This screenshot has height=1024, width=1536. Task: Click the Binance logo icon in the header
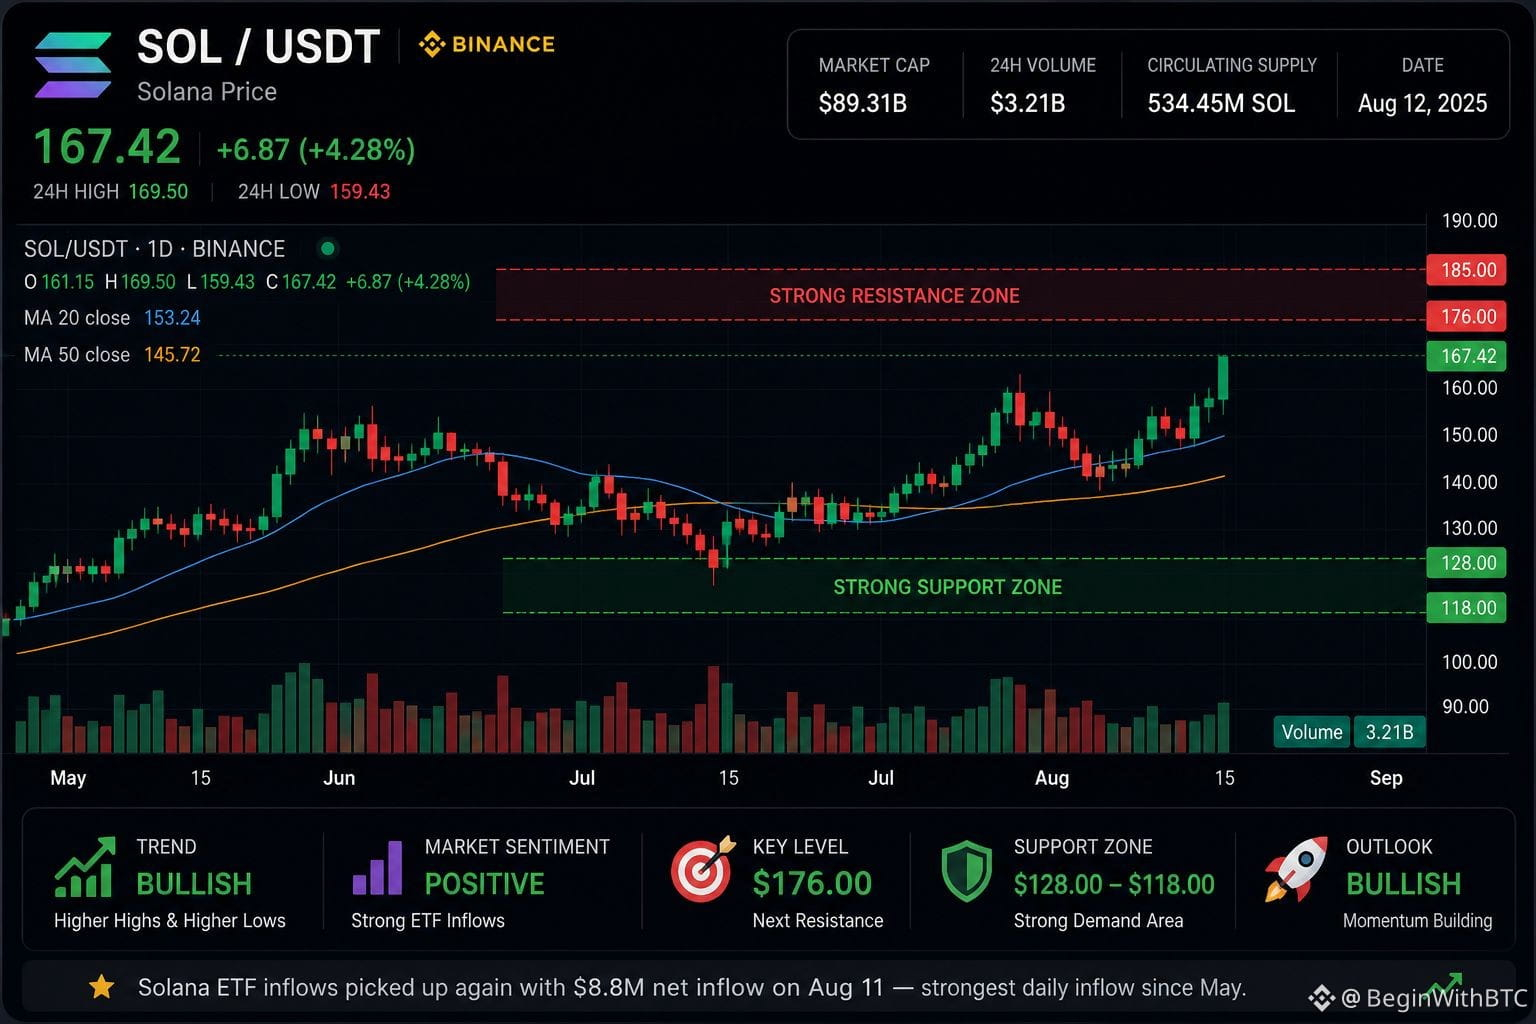[x=431, y=44]
